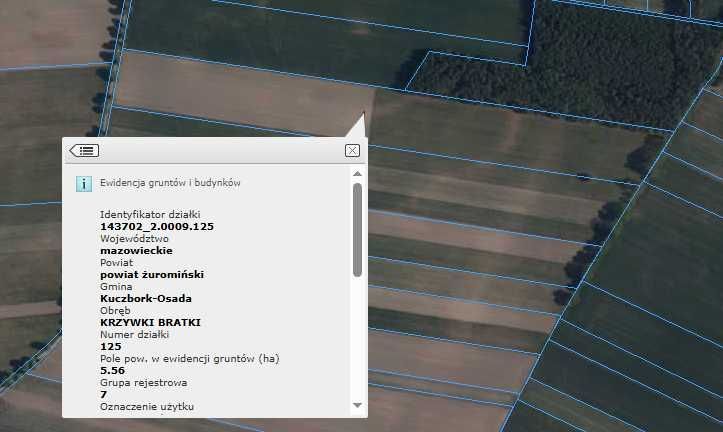Click the parcel number value 125
The width and height of the screenshot is (723, 432).
pyautogui.click(x=110, y=346)
